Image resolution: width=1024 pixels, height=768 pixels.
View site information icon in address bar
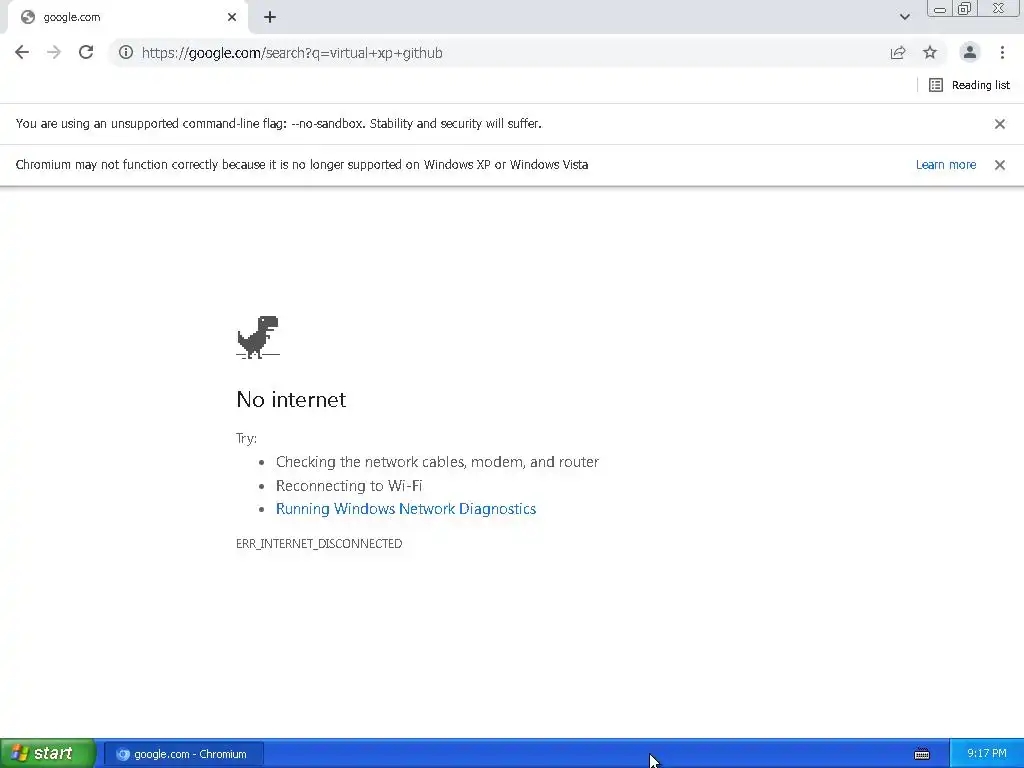(x=126, y=52)
